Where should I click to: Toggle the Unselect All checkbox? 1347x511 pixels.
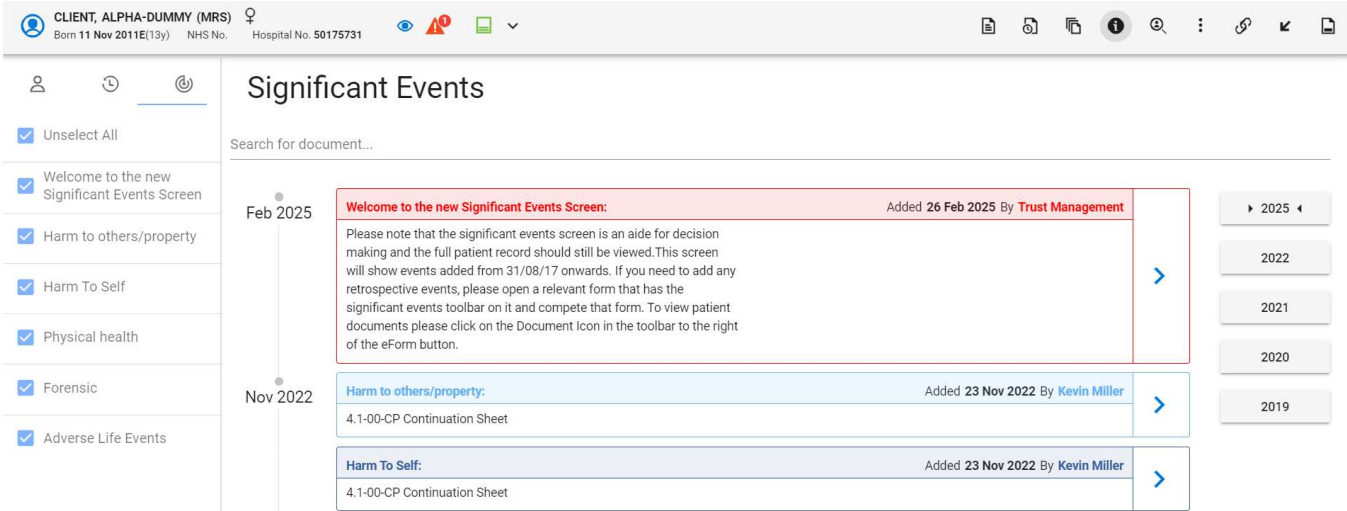click(27, 136)
